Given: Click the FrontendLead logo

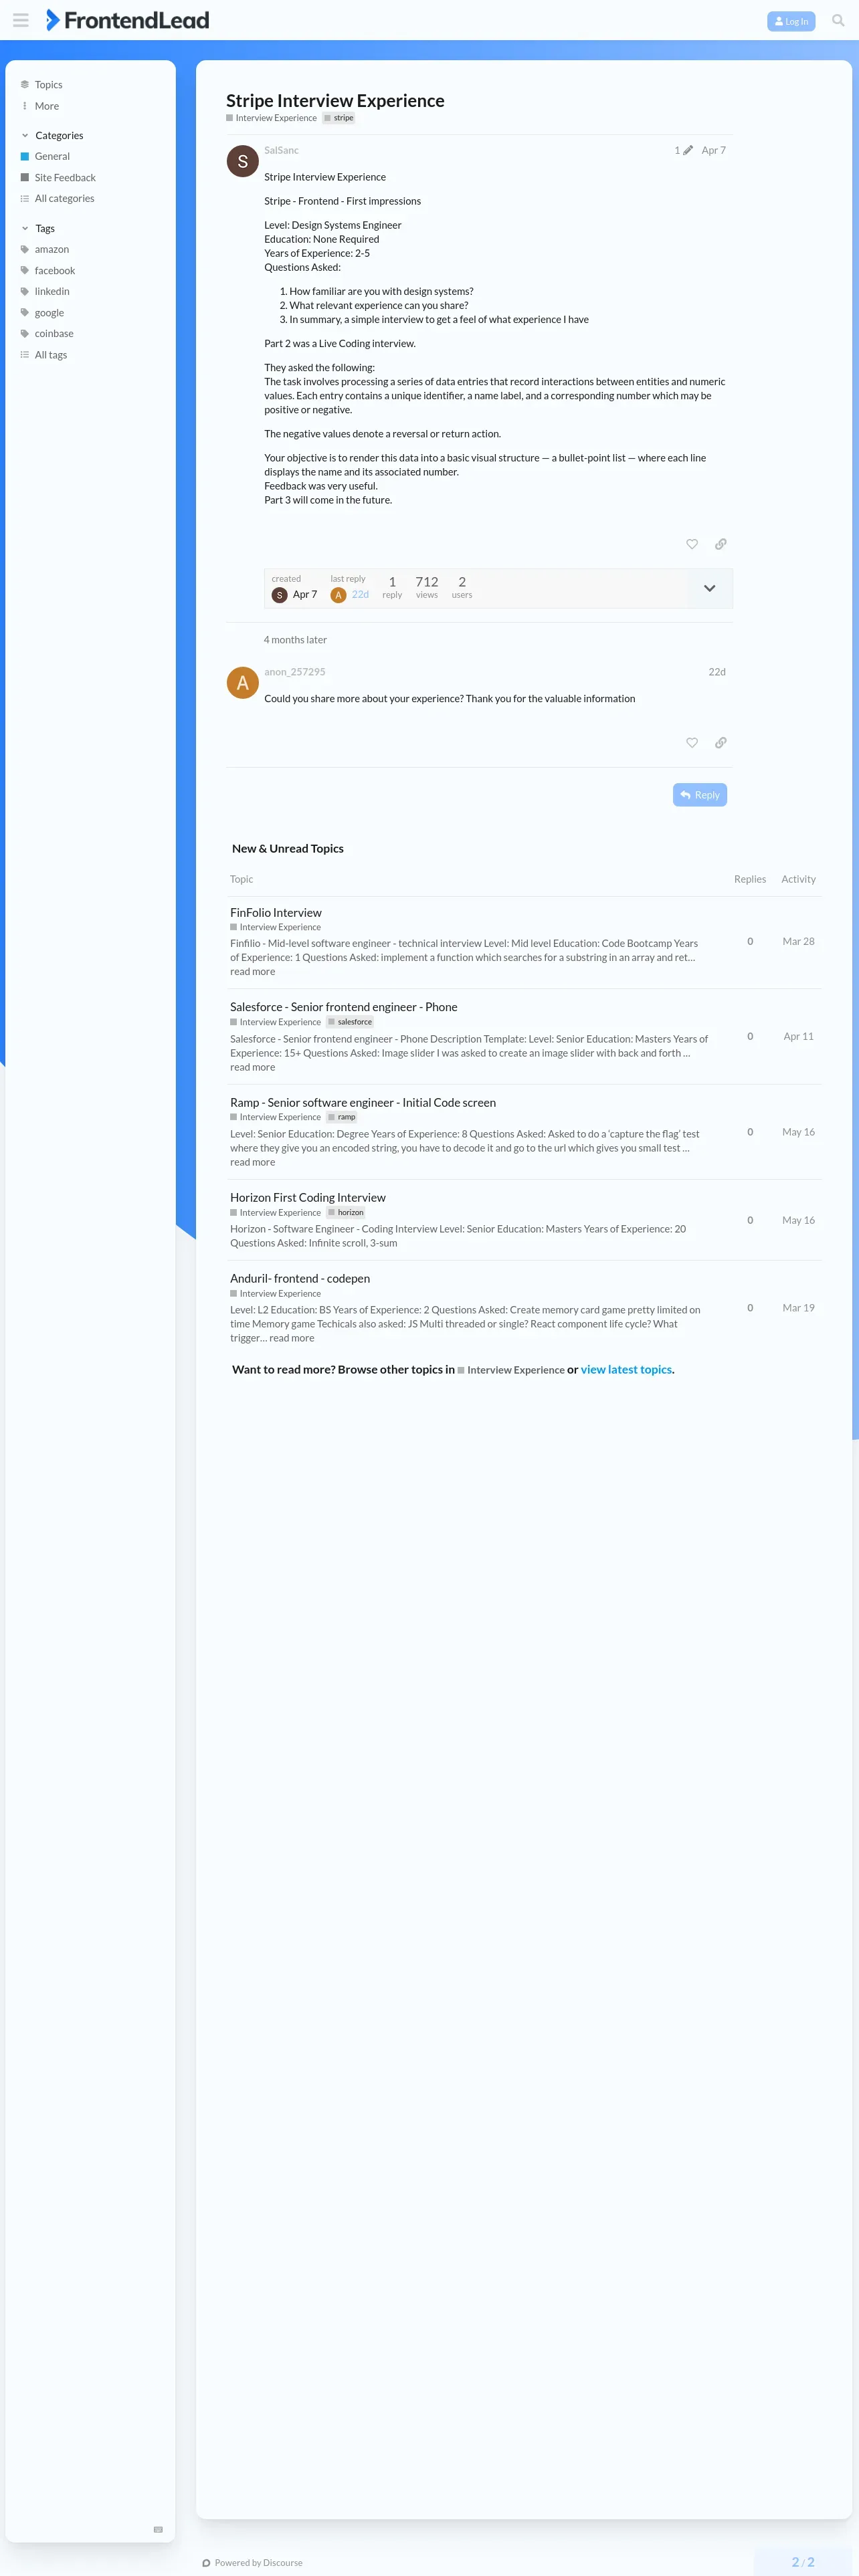Looking at the screenshot, I should point(127,20).
